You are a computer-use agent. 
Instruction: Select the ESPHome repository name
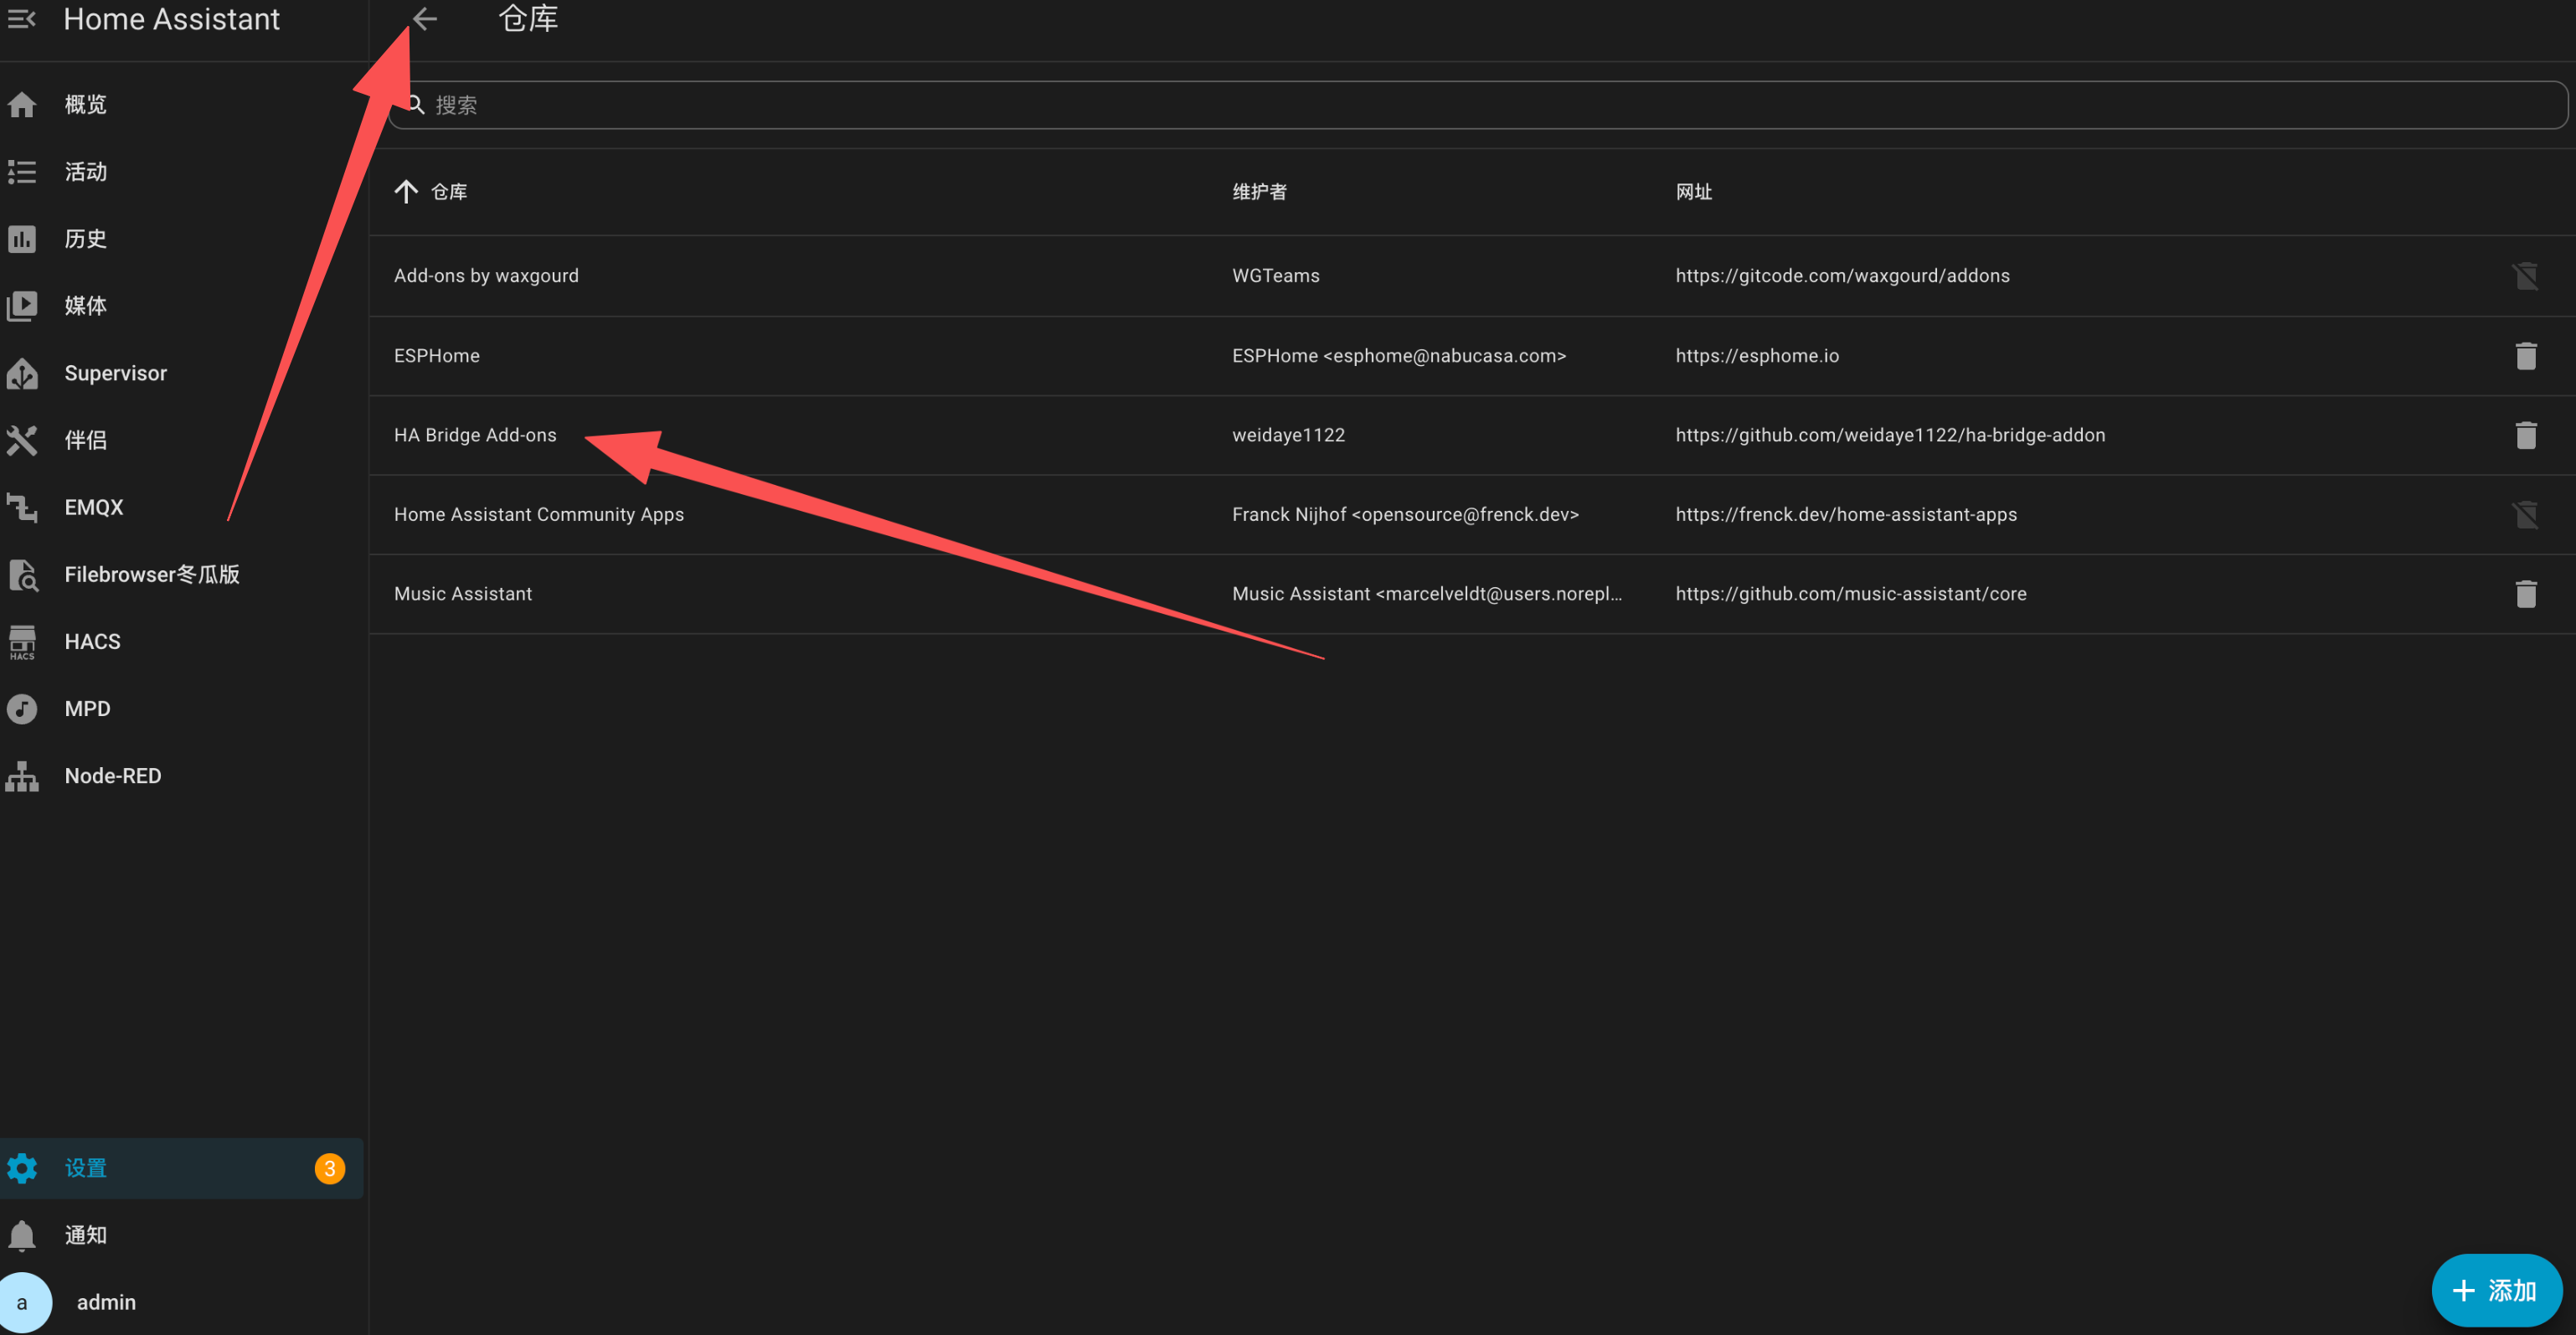pyautogui.click(x=437, y=356)
